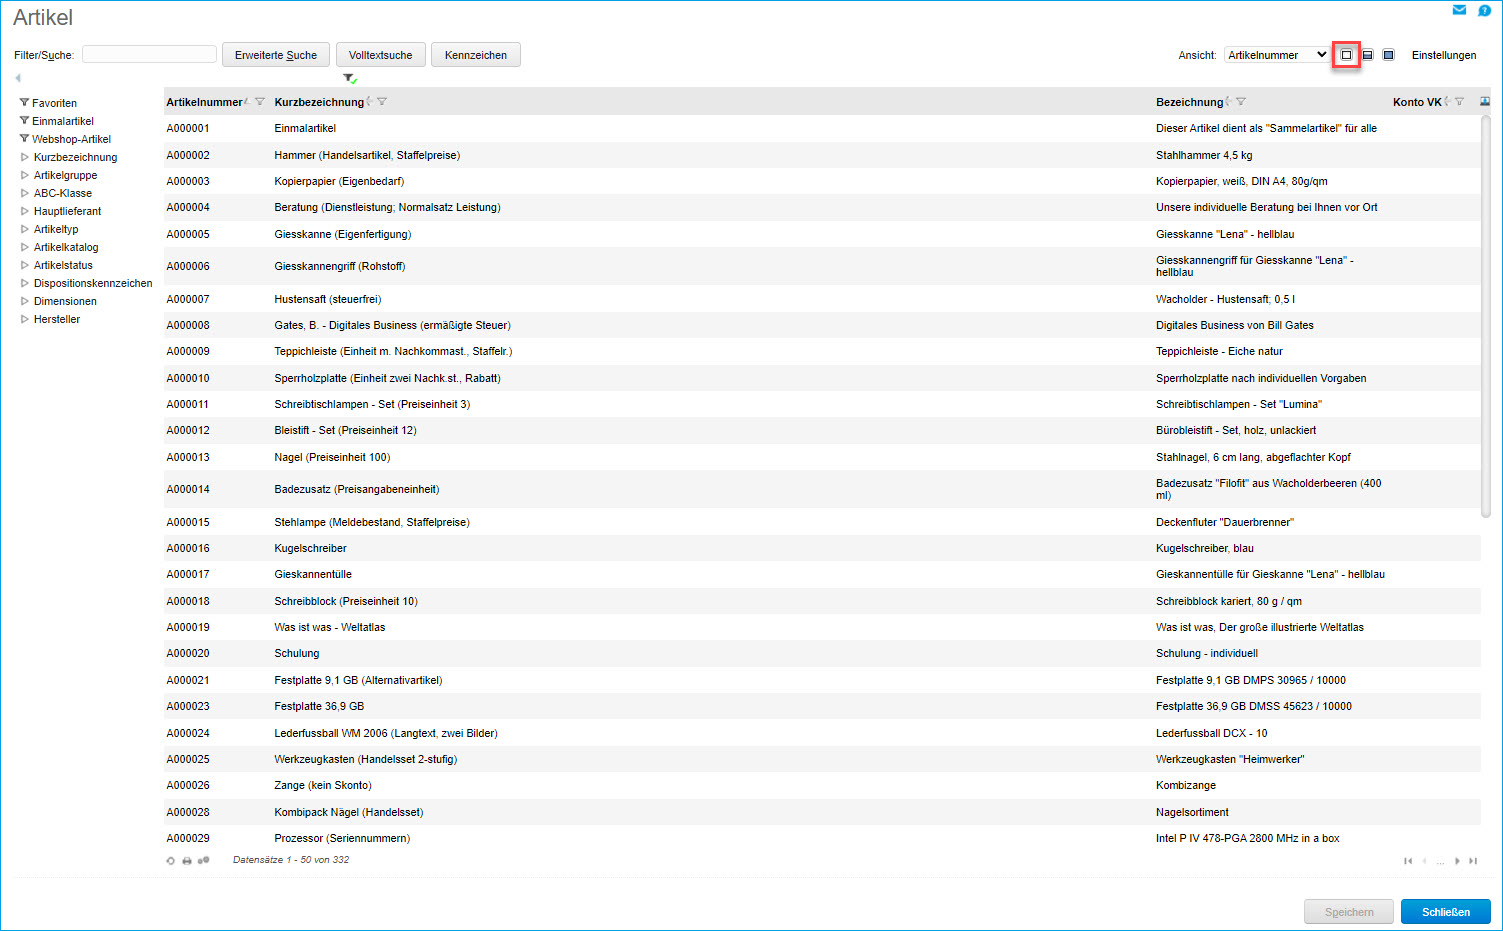Screen dimensions: 1503x931
Task: Click the Volltextsuche button
Action: [x=381, y=55]
